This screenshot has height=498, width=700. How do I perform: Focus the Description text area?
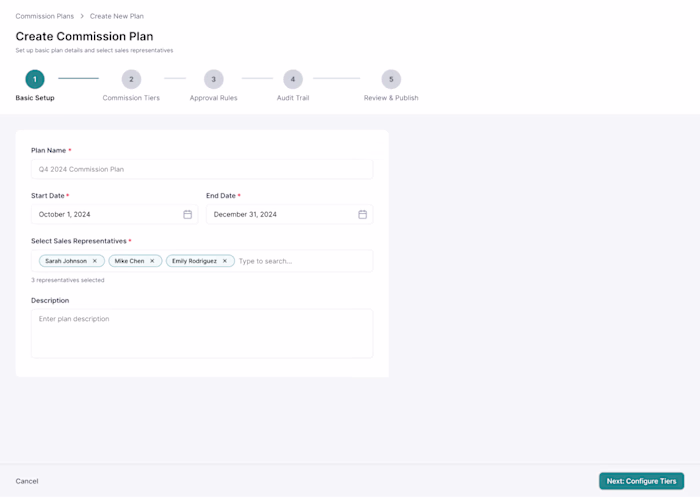pyautogui.click(x=202, y=333)
